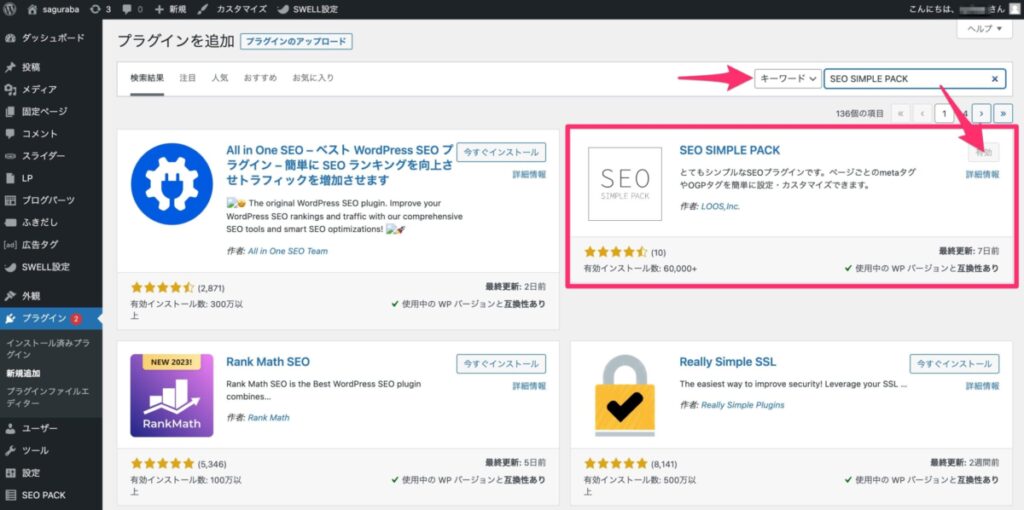Open SEO PACK menu in sidebar

51,495
